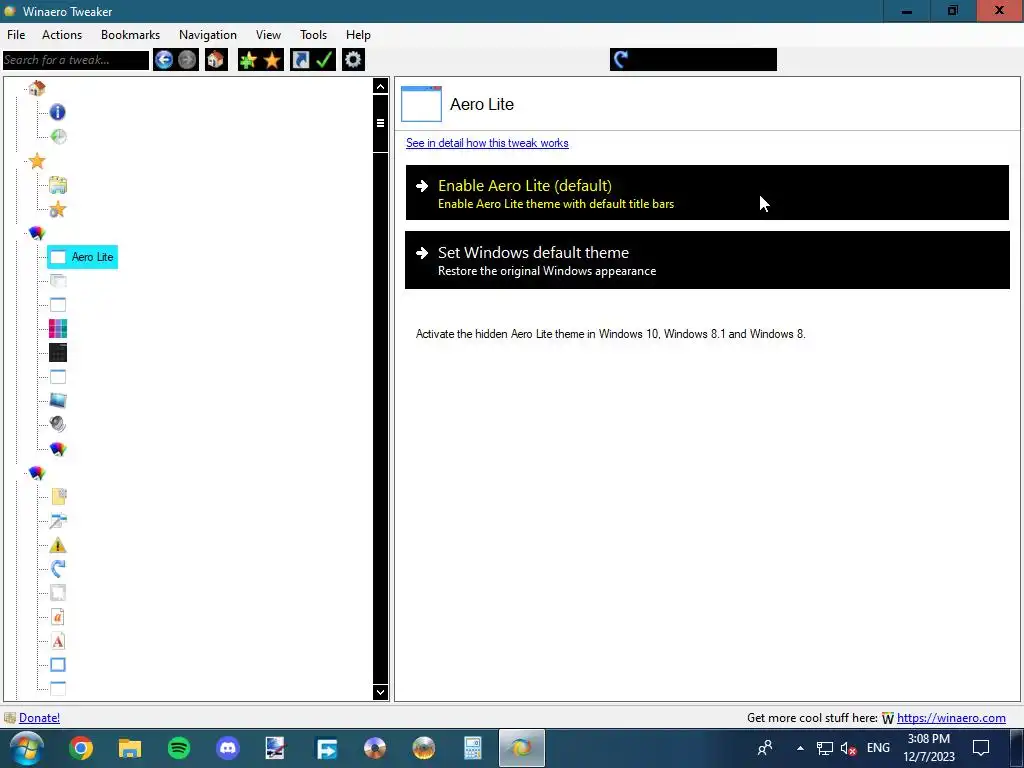Screen dimensions: 1024x768
Task: Select the dark grid tree item
Action: [58, 353]
